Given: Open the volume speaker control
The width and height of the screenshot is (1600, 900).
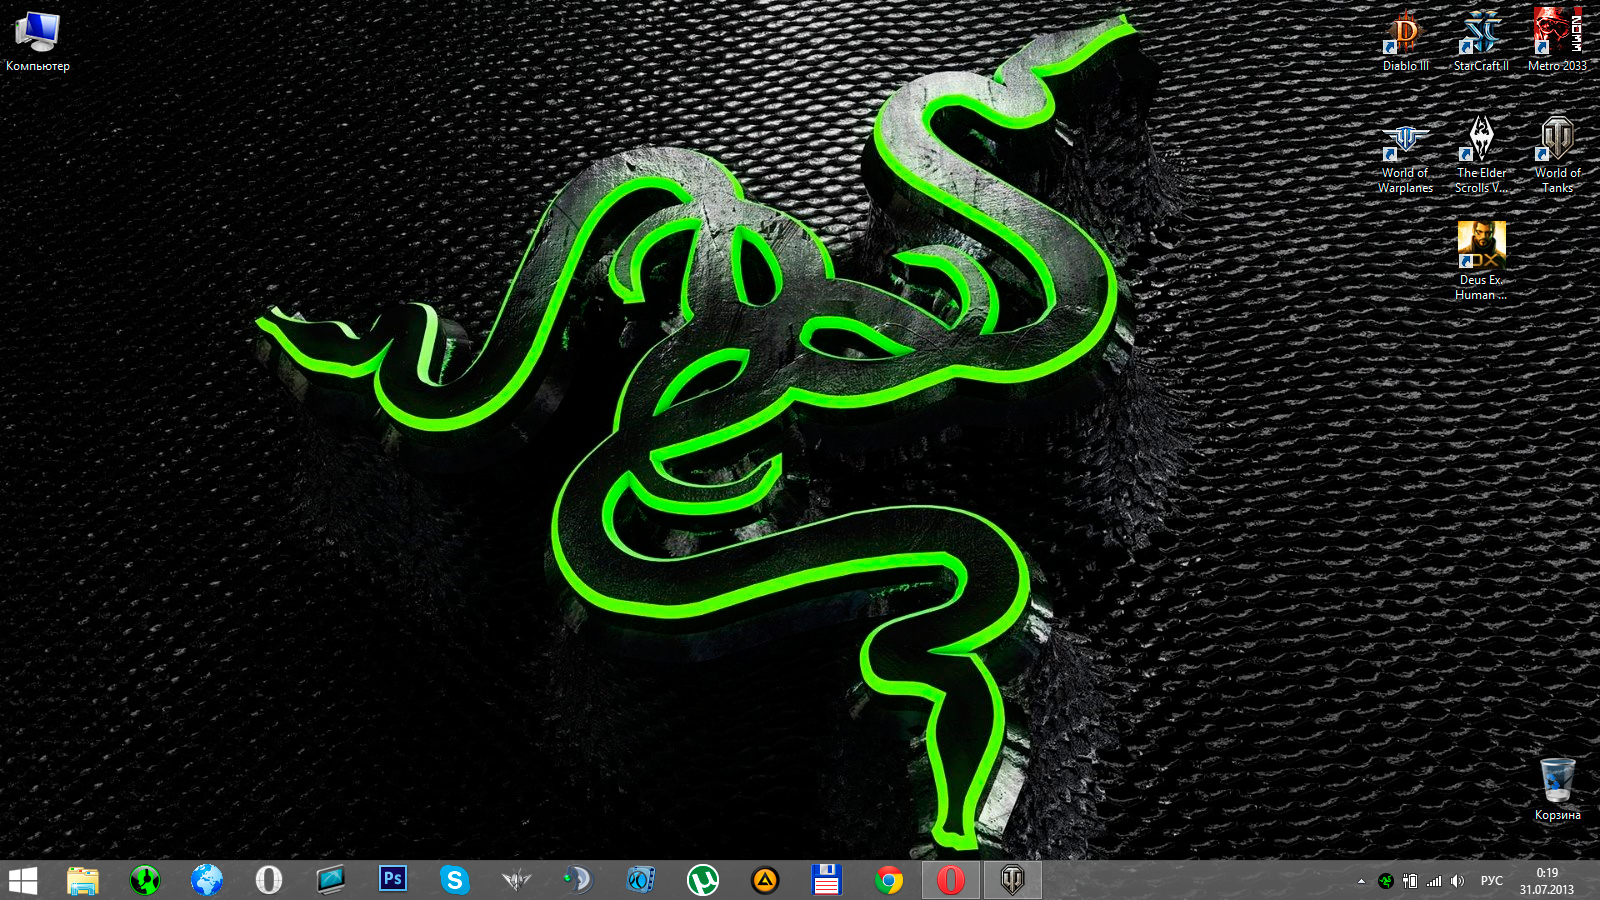Looking at the screenshot, I should (1457, 881).
